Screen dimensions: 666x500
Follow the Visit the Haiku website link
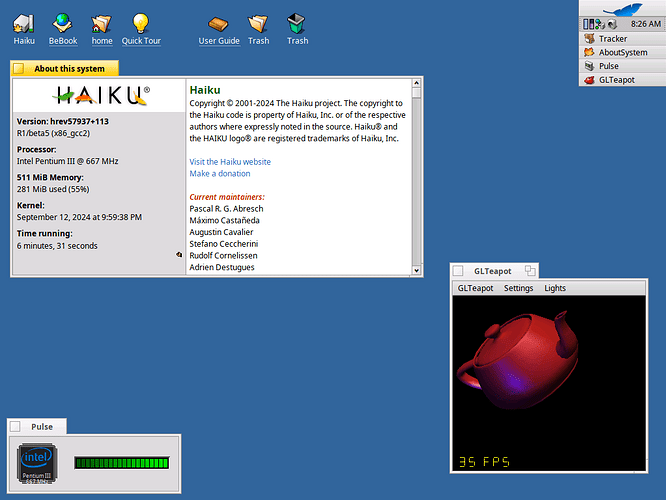[230, 162]
